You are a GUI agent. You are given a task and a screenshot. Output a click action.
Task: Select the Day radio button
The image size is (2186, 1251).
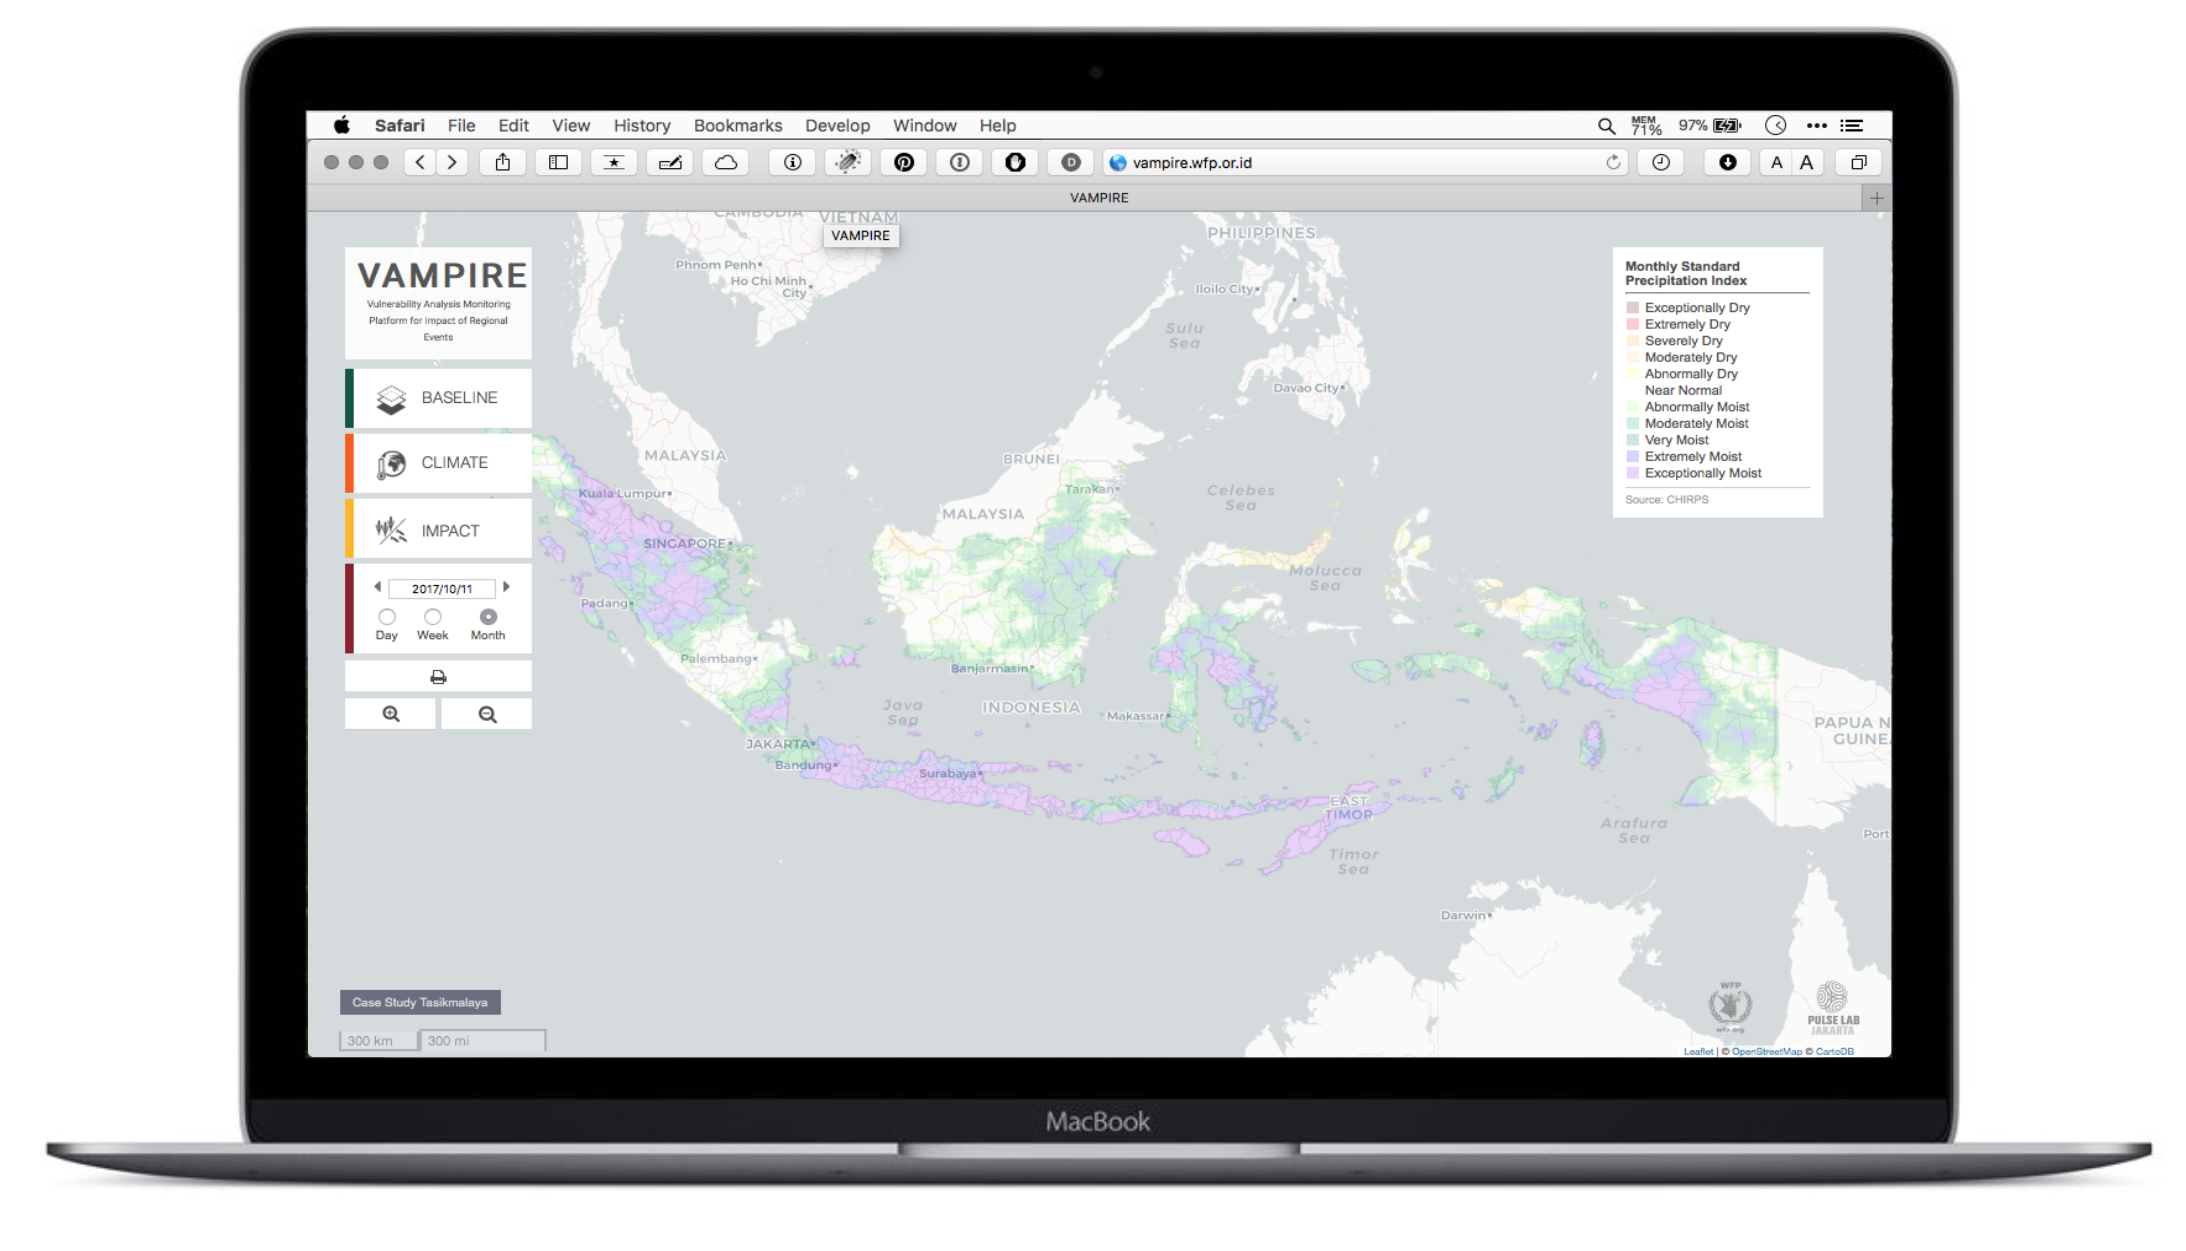[387, 617]
